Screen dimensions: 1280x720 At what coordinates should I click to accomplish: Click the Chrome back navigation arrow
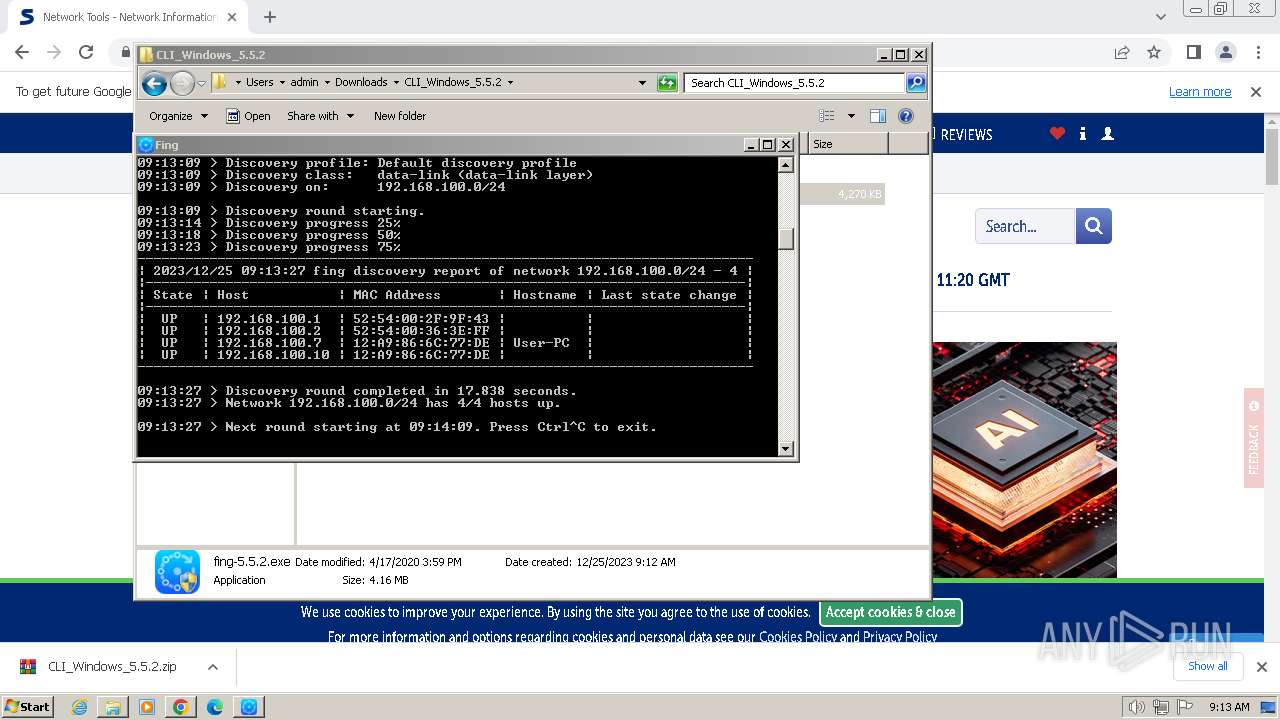pyautogui.click(x=22, y=52)
